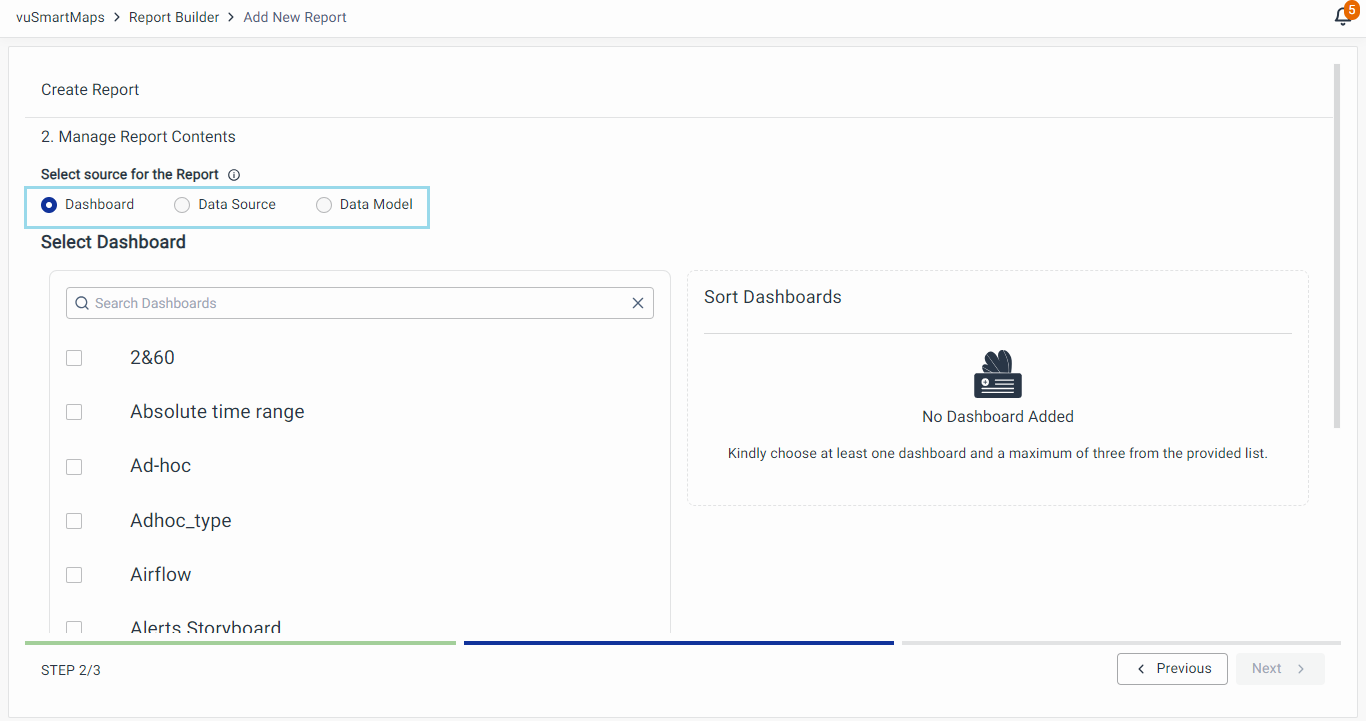Focus the Search Dashboards input field
This screenshot has width=1366, height=721.
(x=360, y=303)
